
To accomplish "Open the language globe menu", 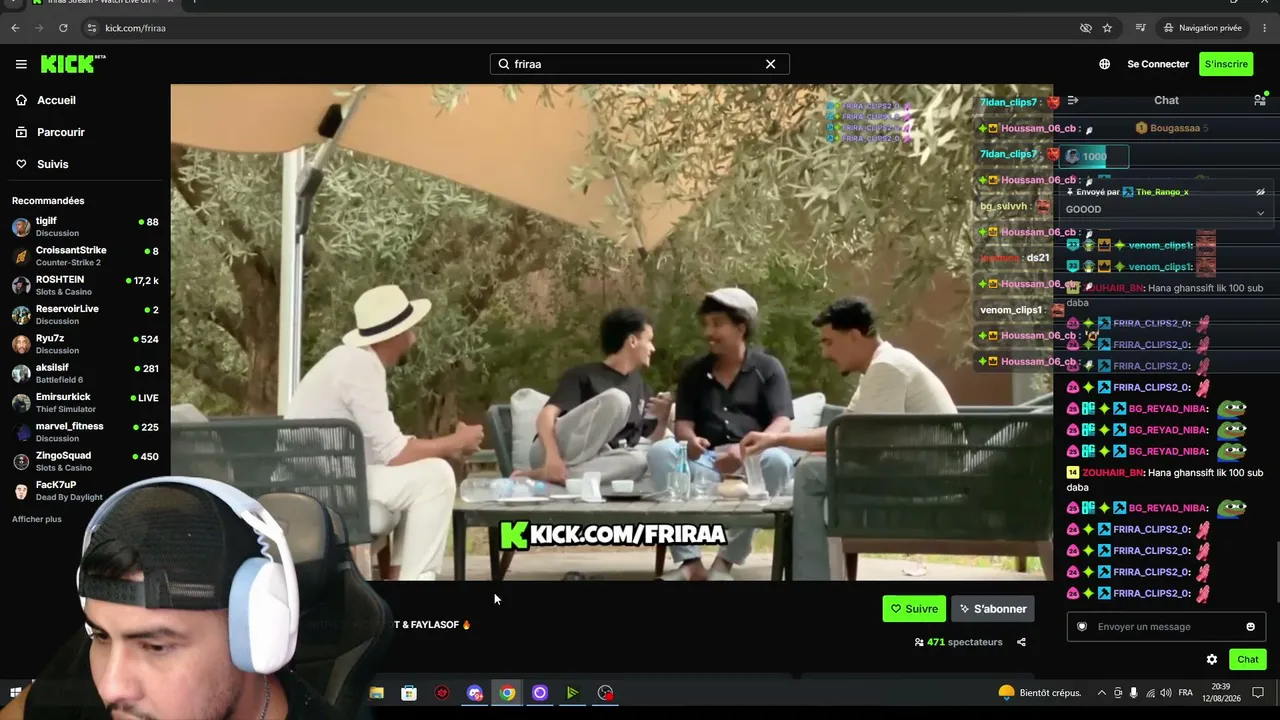I will coord(1104,64).
